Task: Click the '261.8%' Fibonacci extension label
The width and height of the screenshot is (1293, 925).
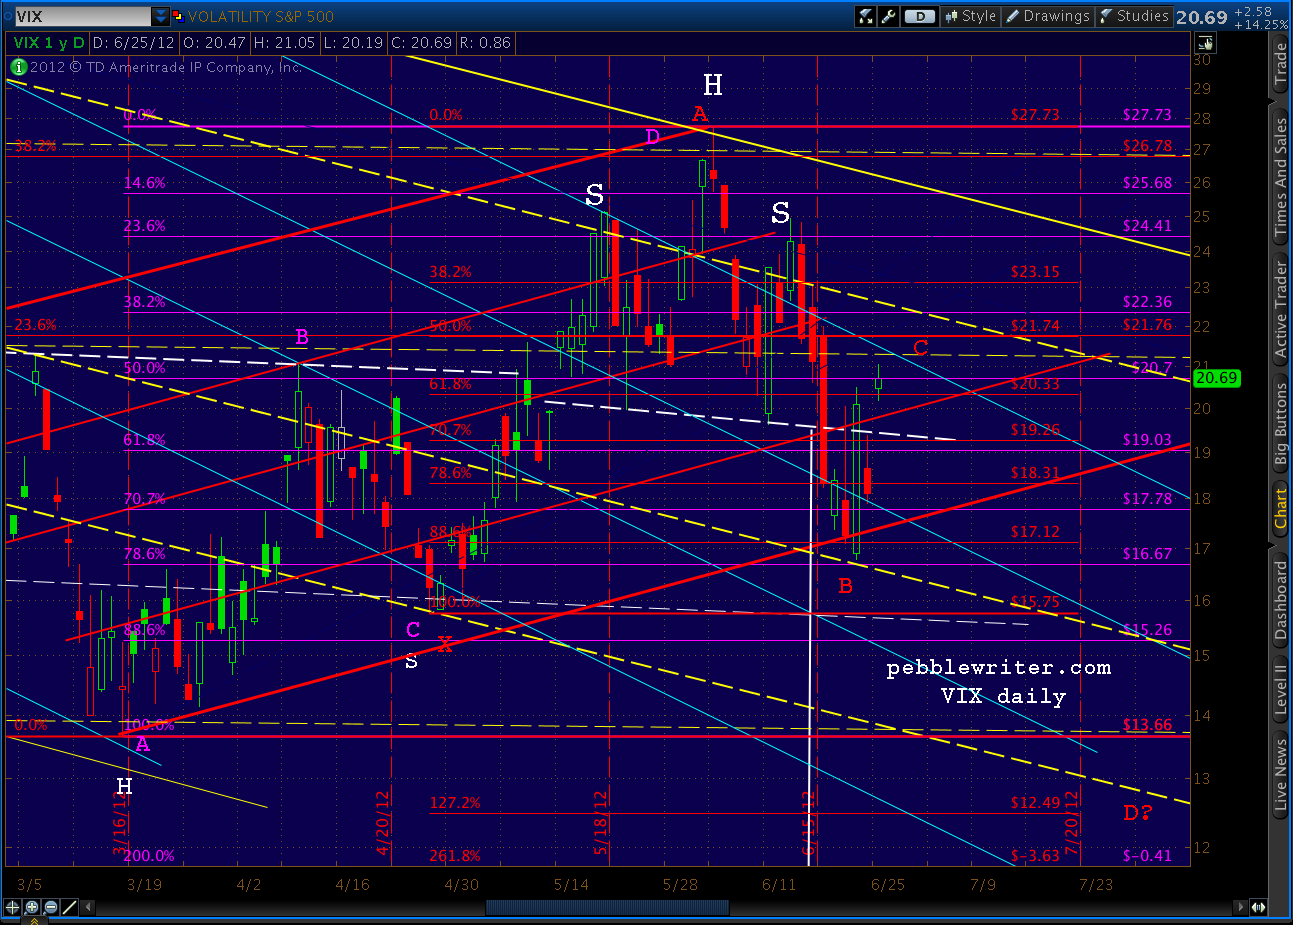Action: tap(455, 856)
